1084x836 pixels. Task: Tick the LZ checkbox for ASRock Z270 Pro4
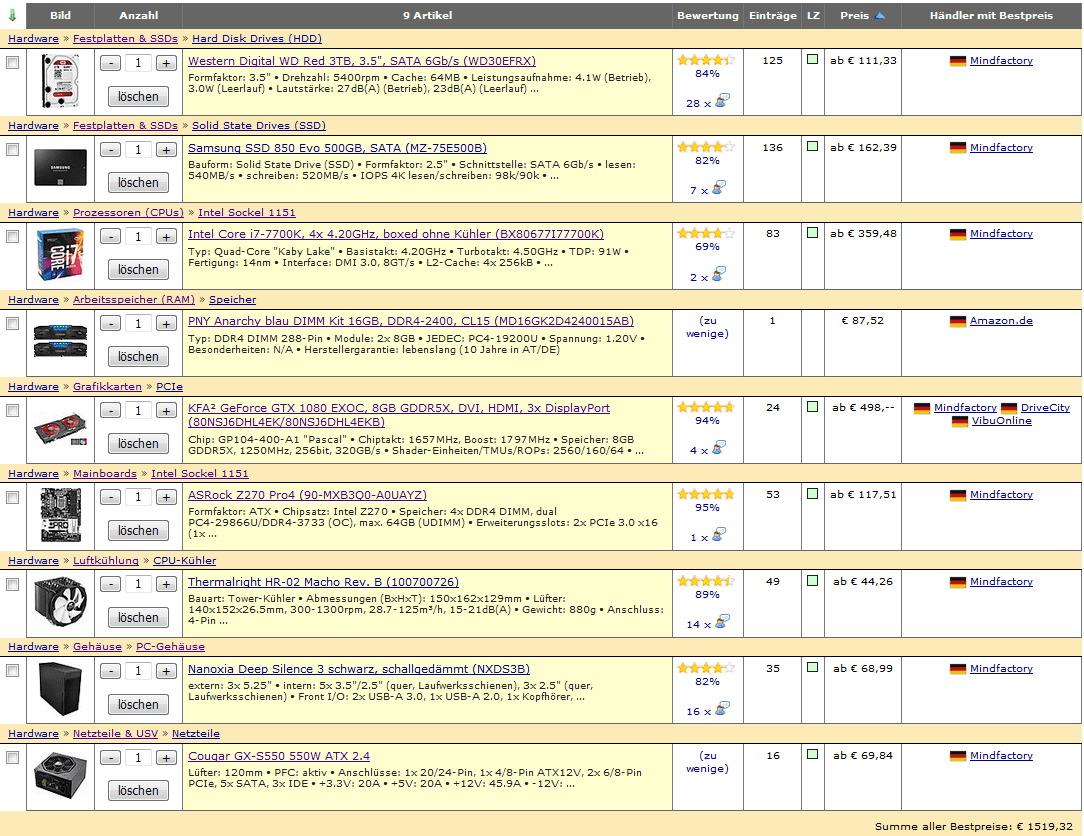pyautogui.click(x=813, y=494)
